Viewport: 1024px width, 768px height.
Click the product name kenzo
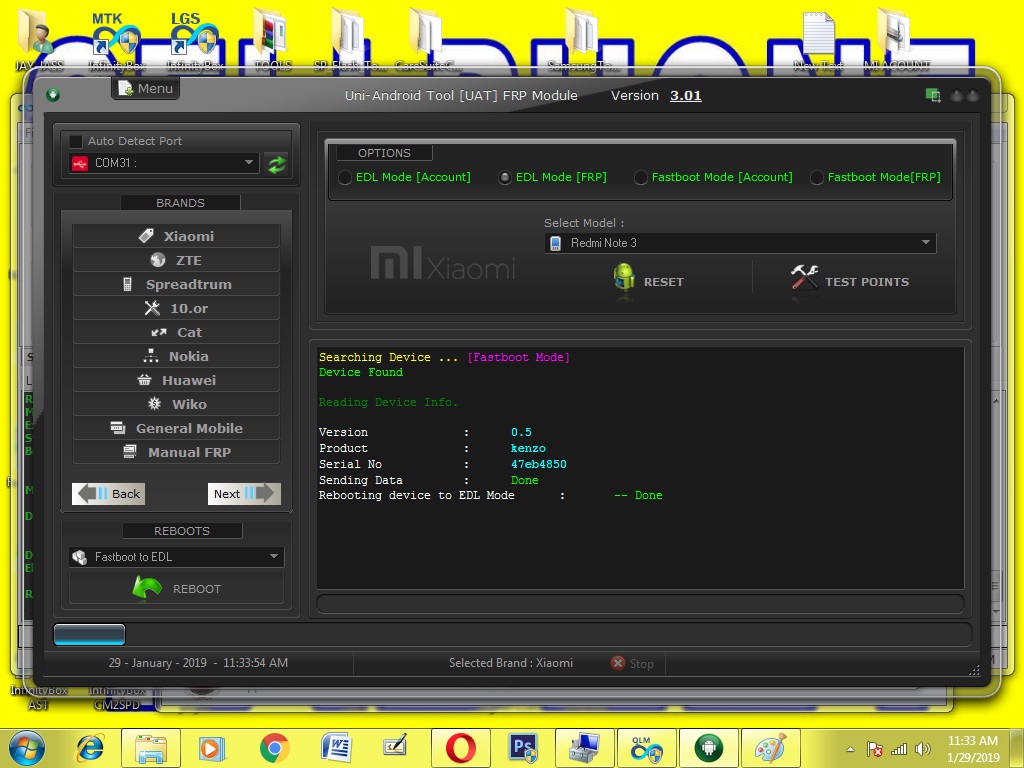click(x=528, y=448)
